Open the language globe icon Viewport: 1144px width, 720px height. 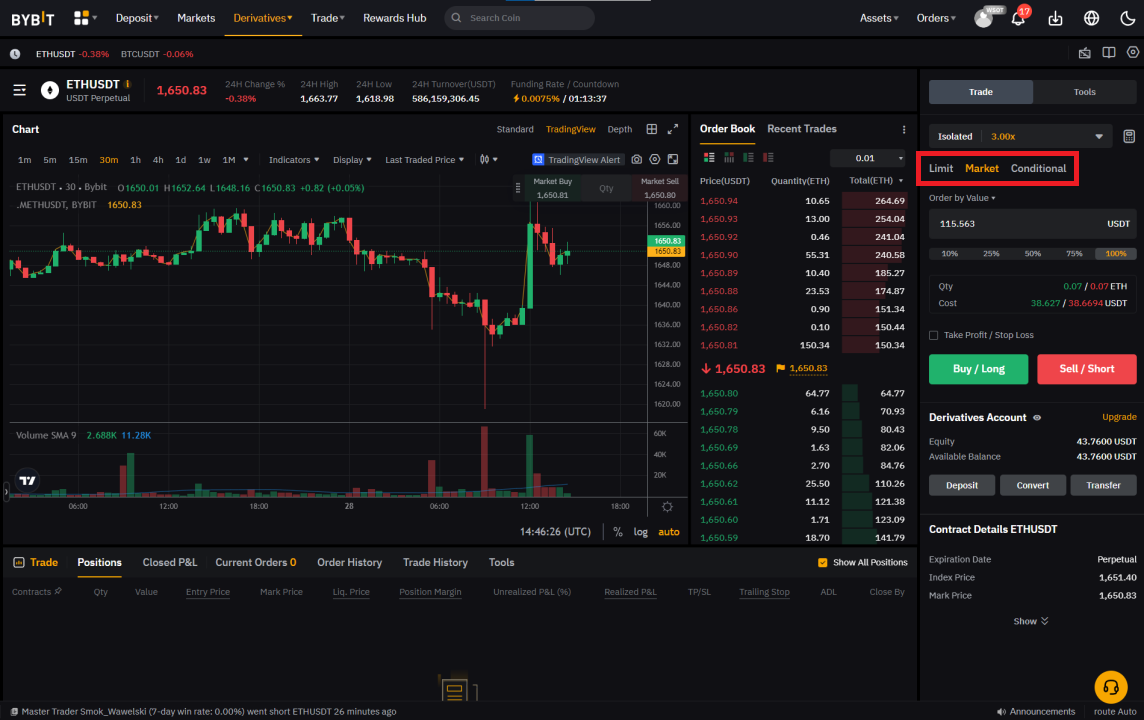click(x=1091, y=18)
